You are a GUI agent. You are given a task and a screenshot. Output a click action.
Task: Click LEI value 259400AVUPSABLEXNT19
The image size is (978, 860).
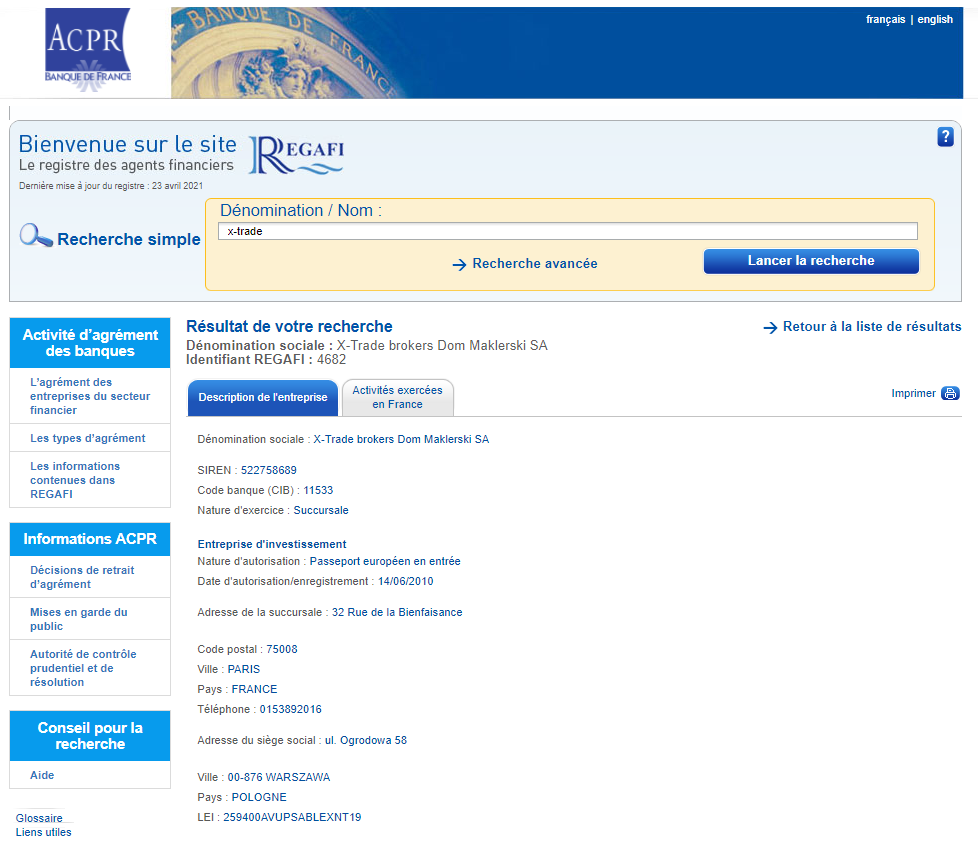(292, 817)
